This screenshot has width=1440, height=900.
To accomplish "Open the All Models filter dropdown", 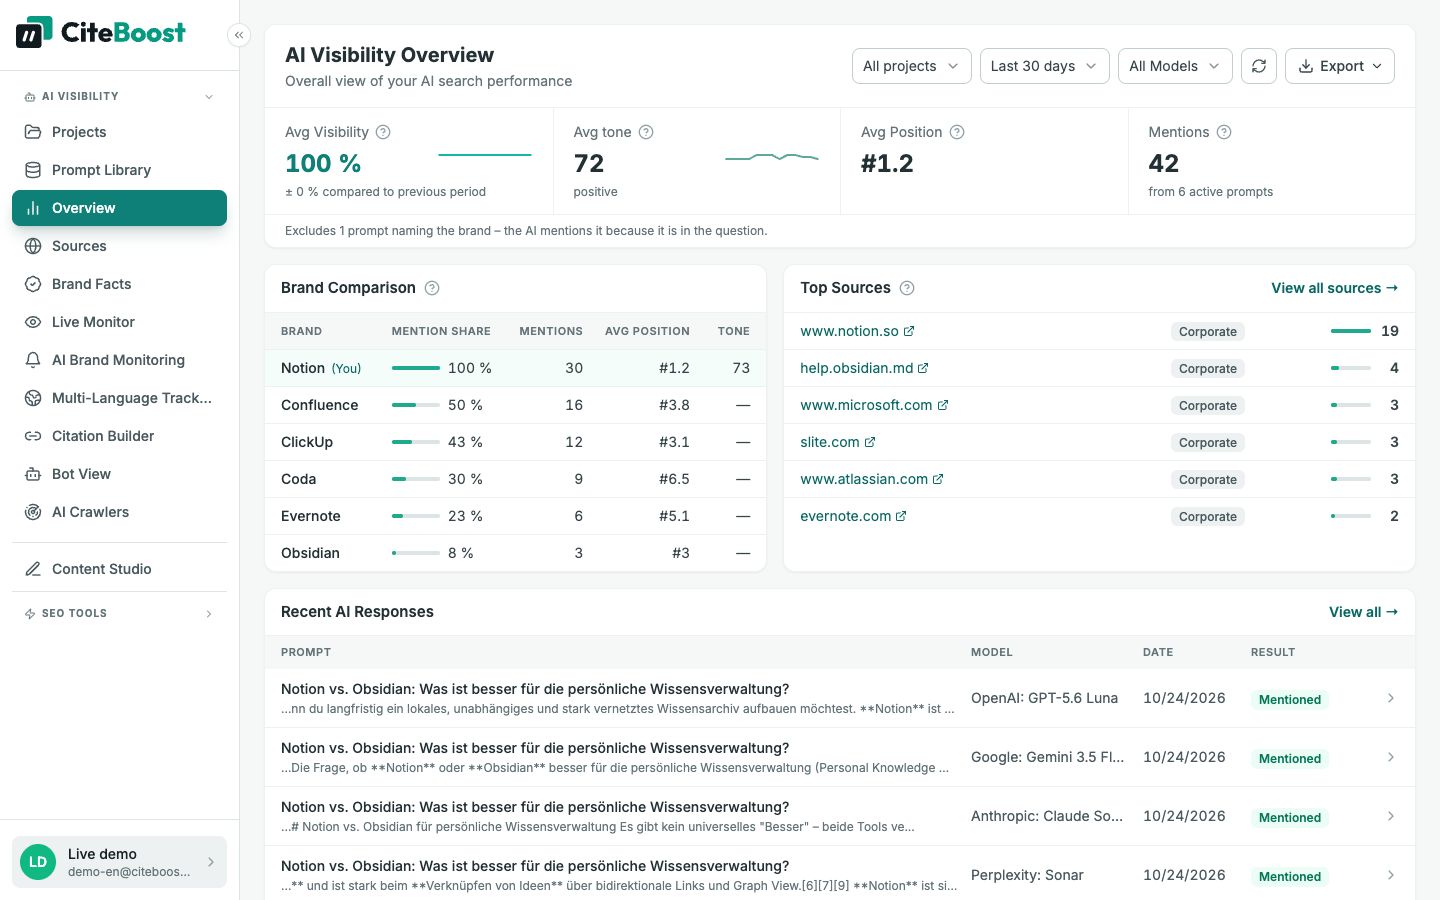I will point(1175,66).
